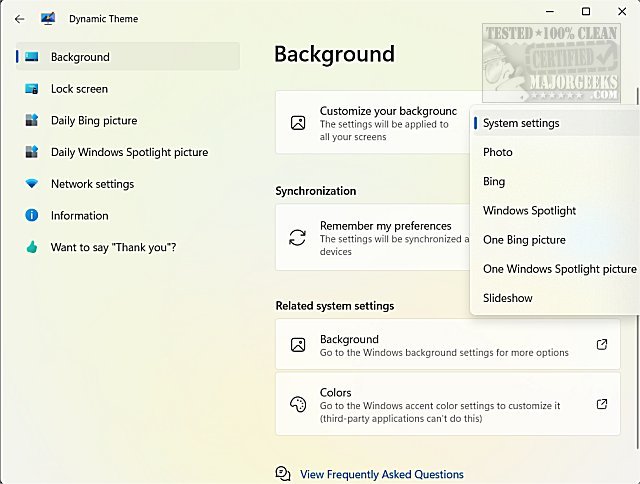Click the Network settings Wi-Fi icon
The image size is (640, 484).
coord(31,184)
